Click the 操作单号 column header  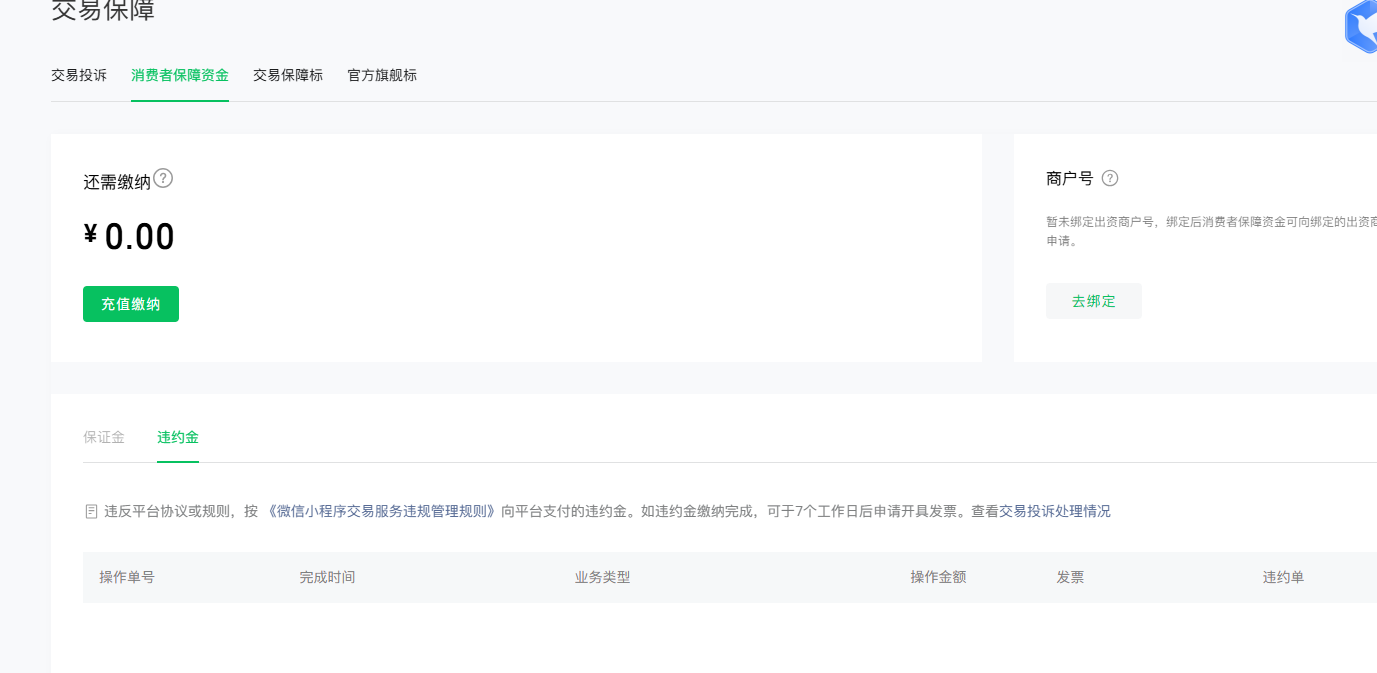(127, 577)
